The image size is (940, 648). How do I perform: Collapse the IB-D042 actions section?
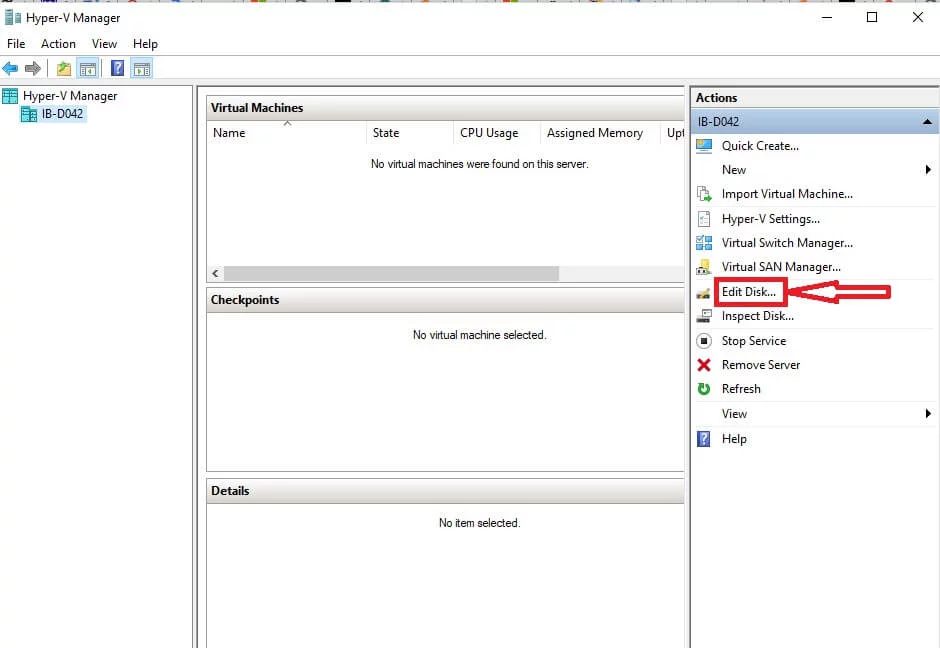point(927,122)
